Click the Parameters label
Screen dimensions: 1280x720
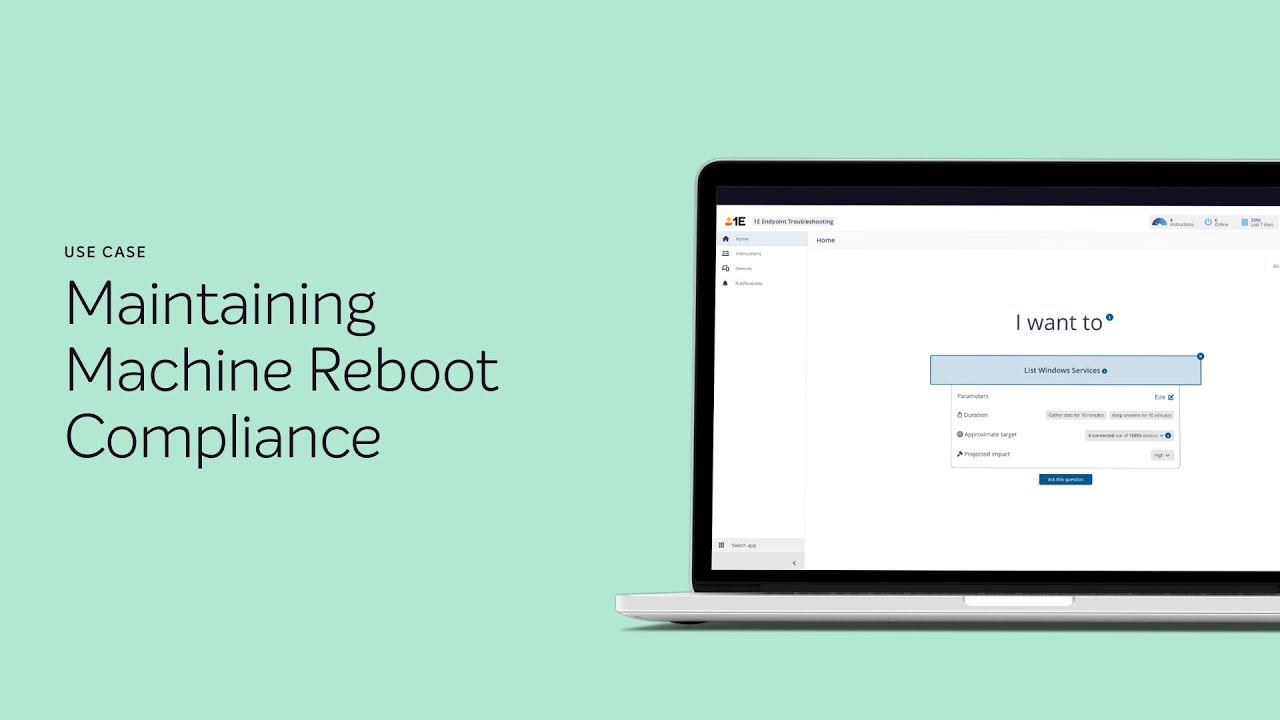[972, 396]
